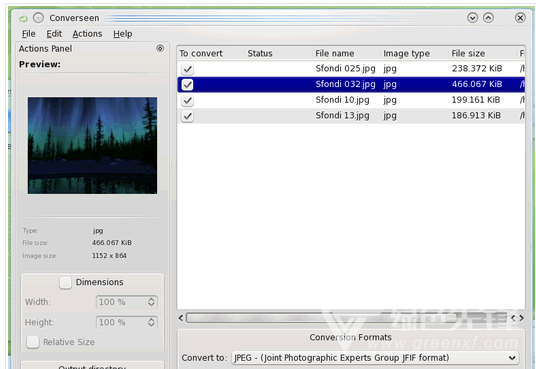
Task: Adjust the Width spinner arrows
Action: pos(151,302)
